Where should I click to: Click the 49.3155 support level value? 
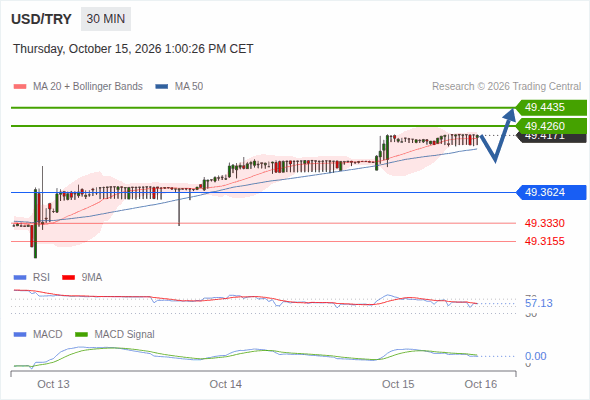pyautogui.click(x=544, y=241)
